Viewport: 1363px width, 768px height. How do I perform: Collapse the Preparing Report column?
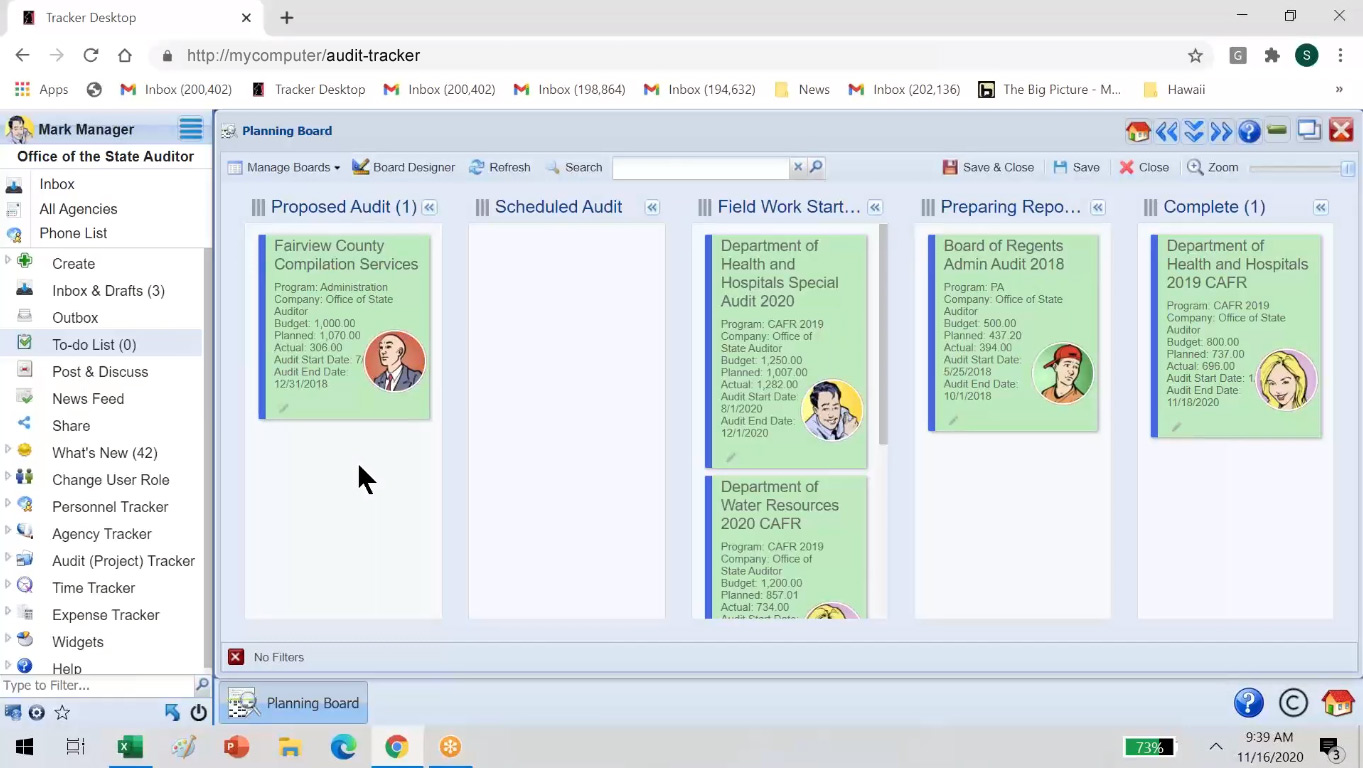(x=1098, y=207)
